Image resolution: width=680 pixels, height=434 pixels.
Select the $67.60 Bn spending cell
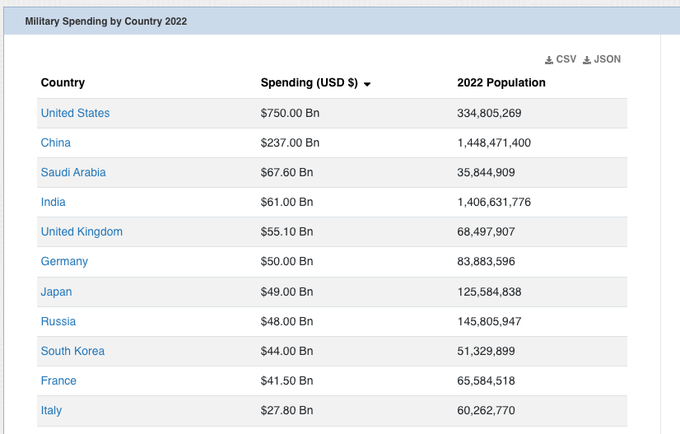pyautogui.click(x=287, y=173)
